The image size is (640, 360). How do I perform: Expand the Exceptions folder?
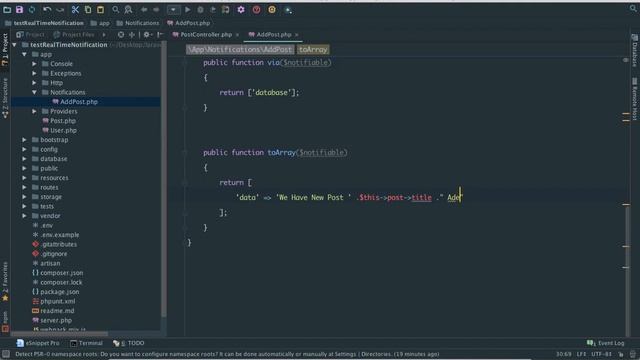click(x=34, y=73)
